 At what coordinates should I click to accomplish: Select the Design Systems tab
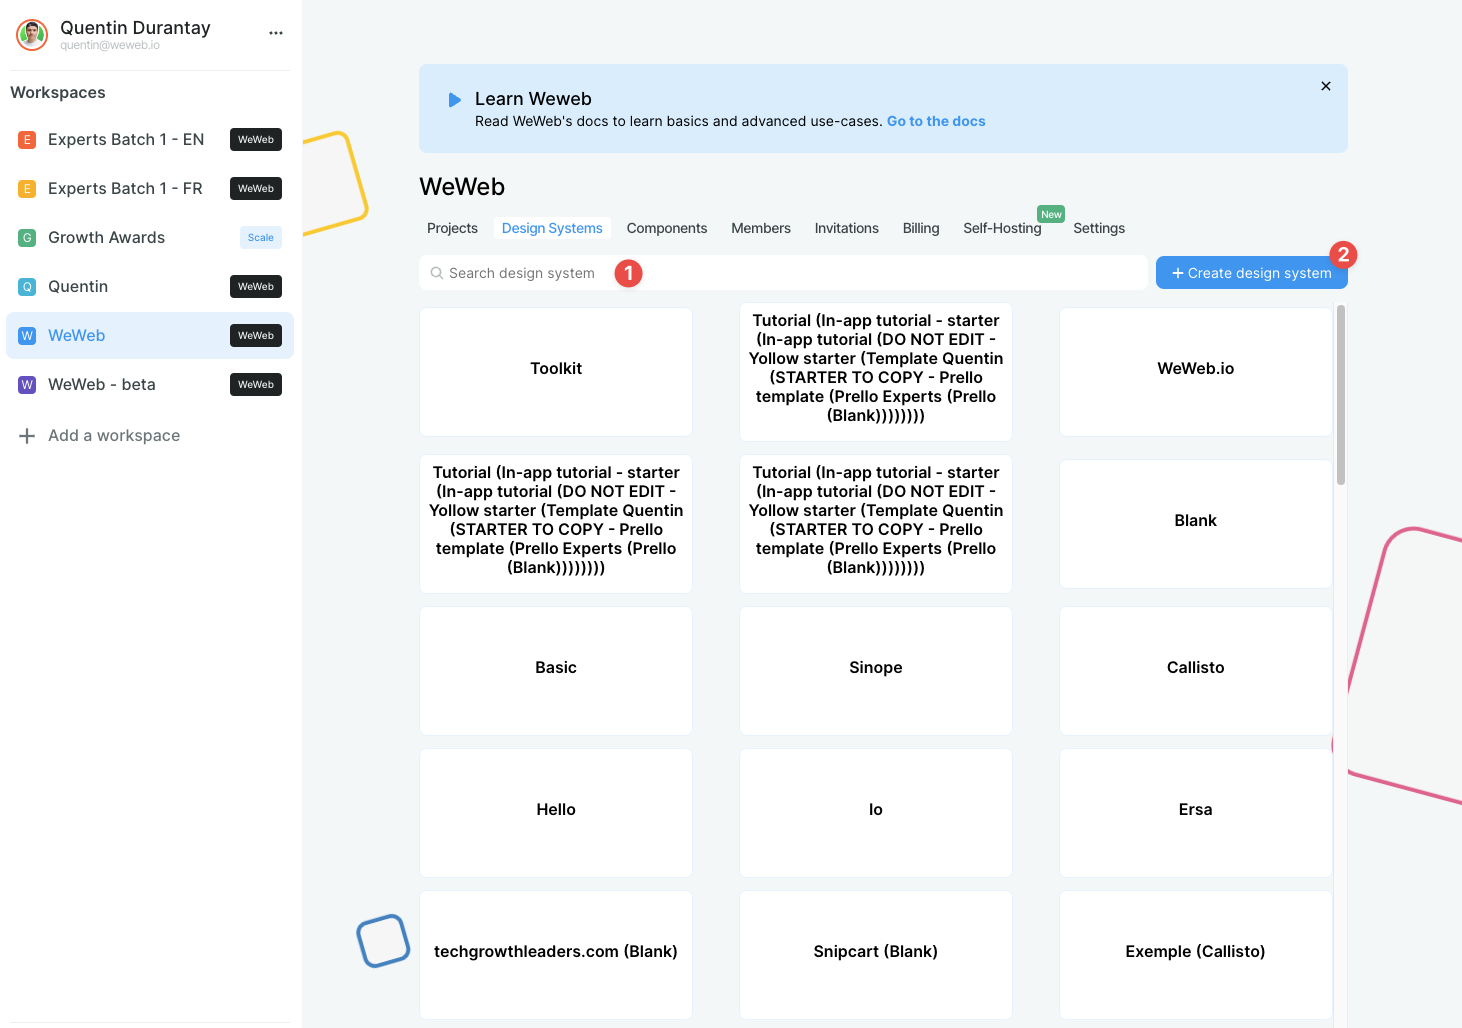[552, 228]
